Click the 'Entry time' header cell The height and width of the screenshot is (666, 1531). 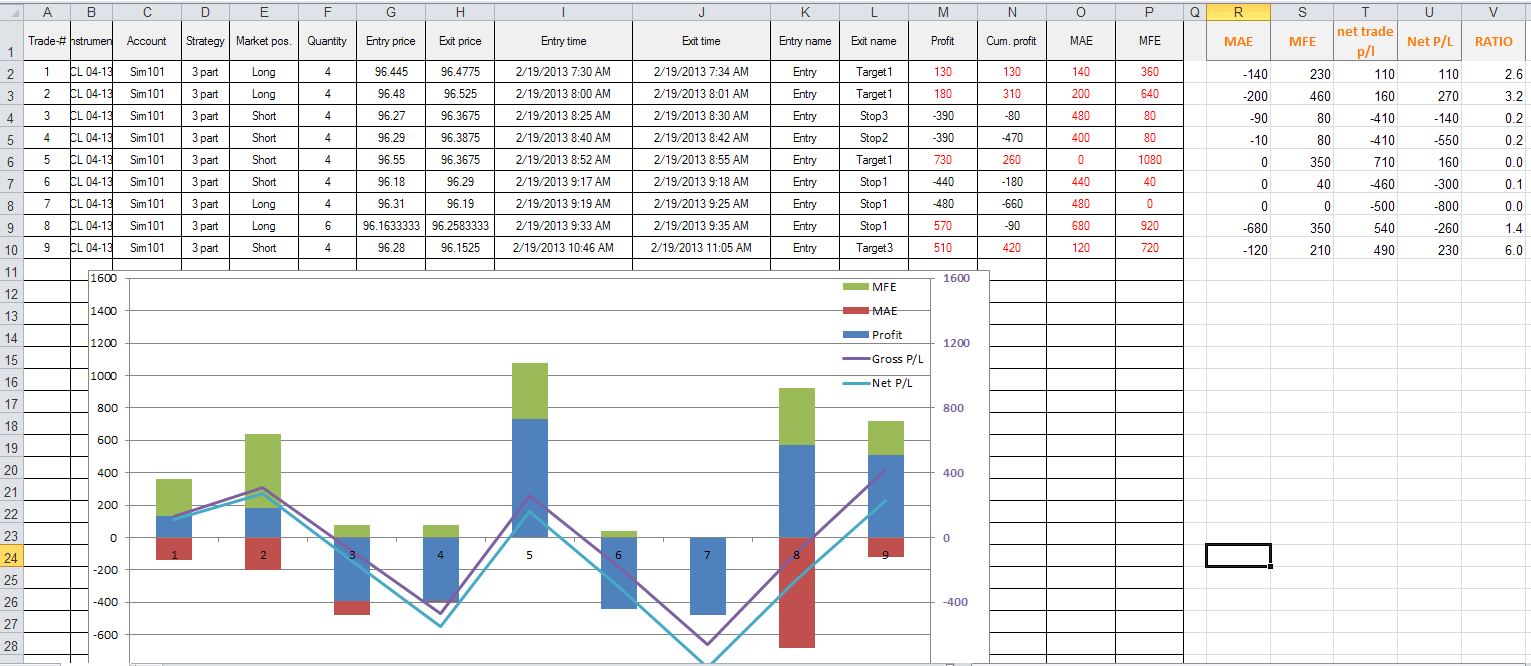pyautogui.click(x=564, y=42)
